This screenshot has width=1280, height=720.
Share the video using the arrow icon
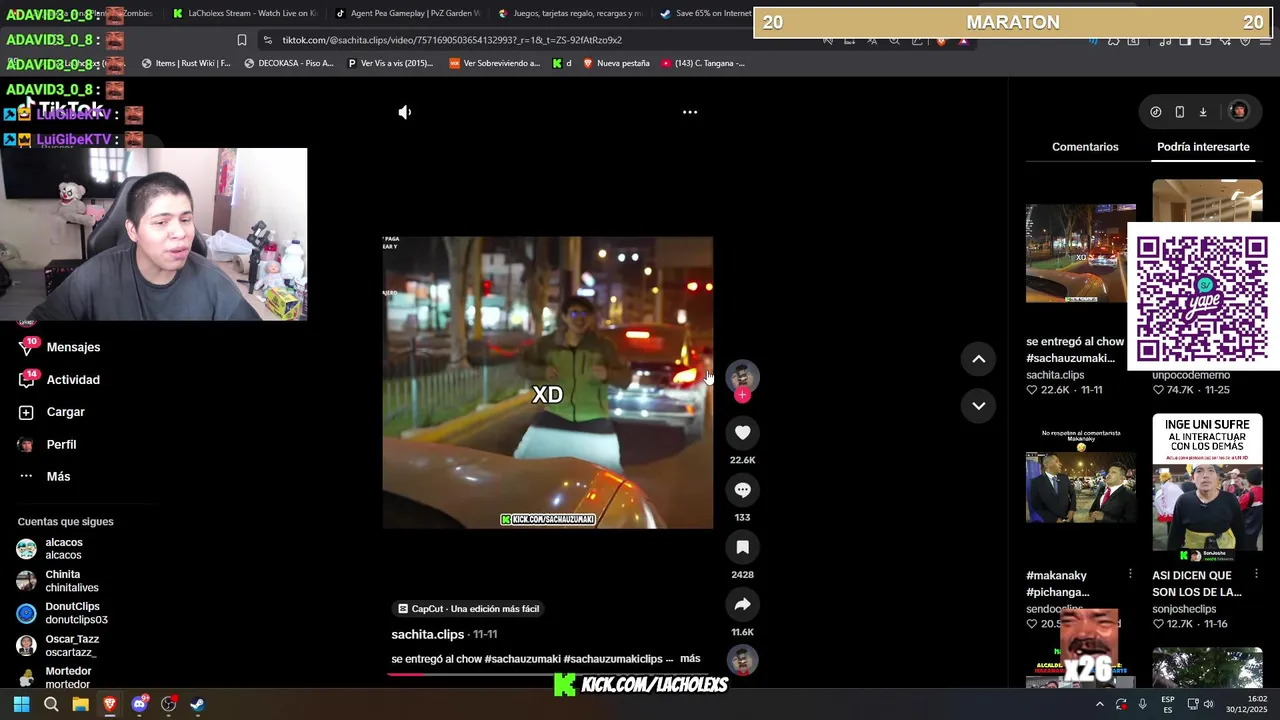pyautogui.click(x=742, y=604)
